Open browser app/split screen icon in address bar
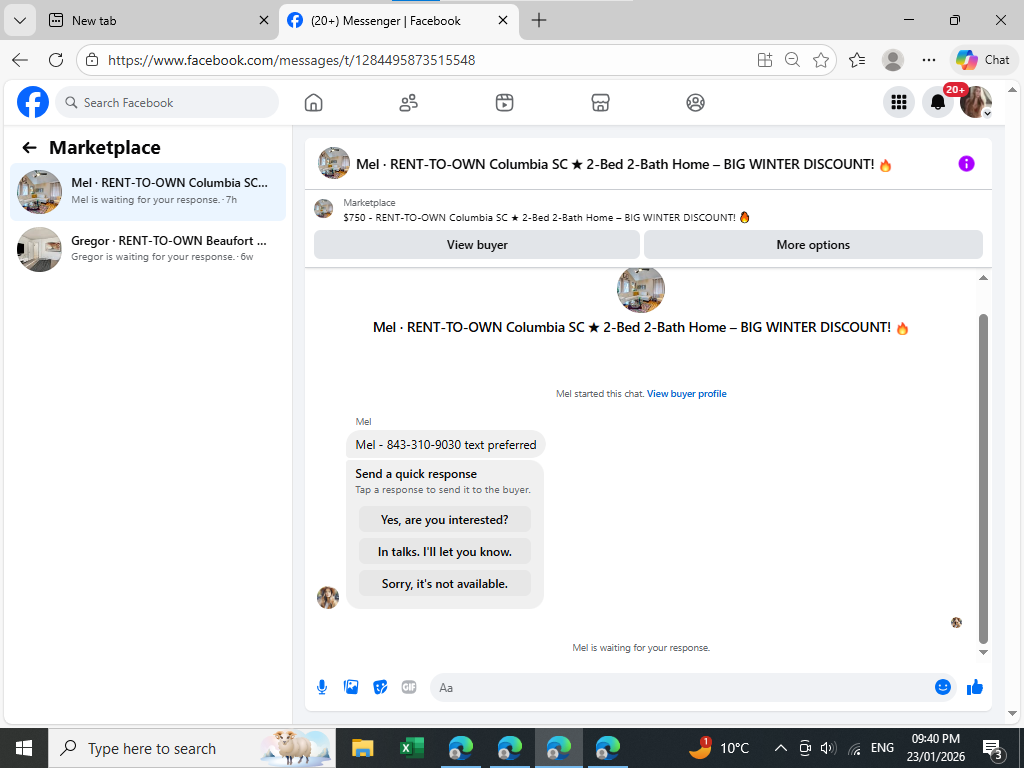1024x768 pixels. point(765,60)
